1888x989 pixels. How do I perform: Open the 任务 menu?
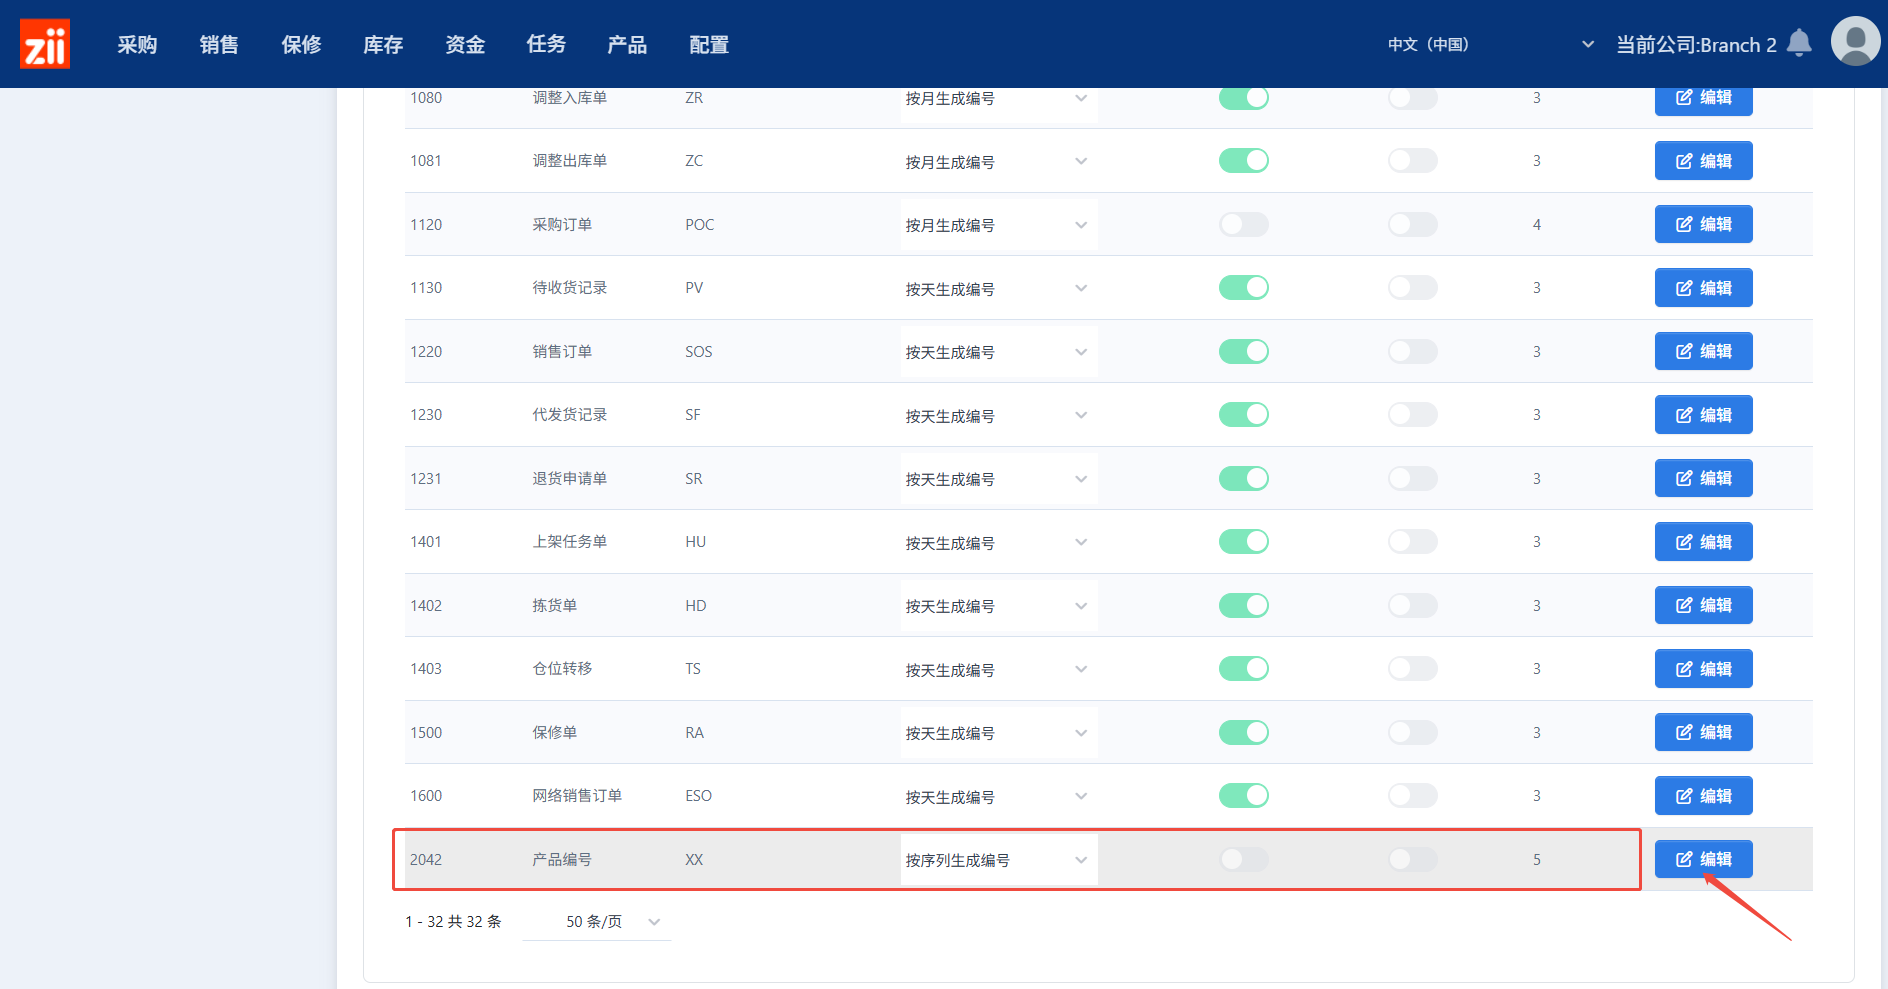(x=546, y=44)
